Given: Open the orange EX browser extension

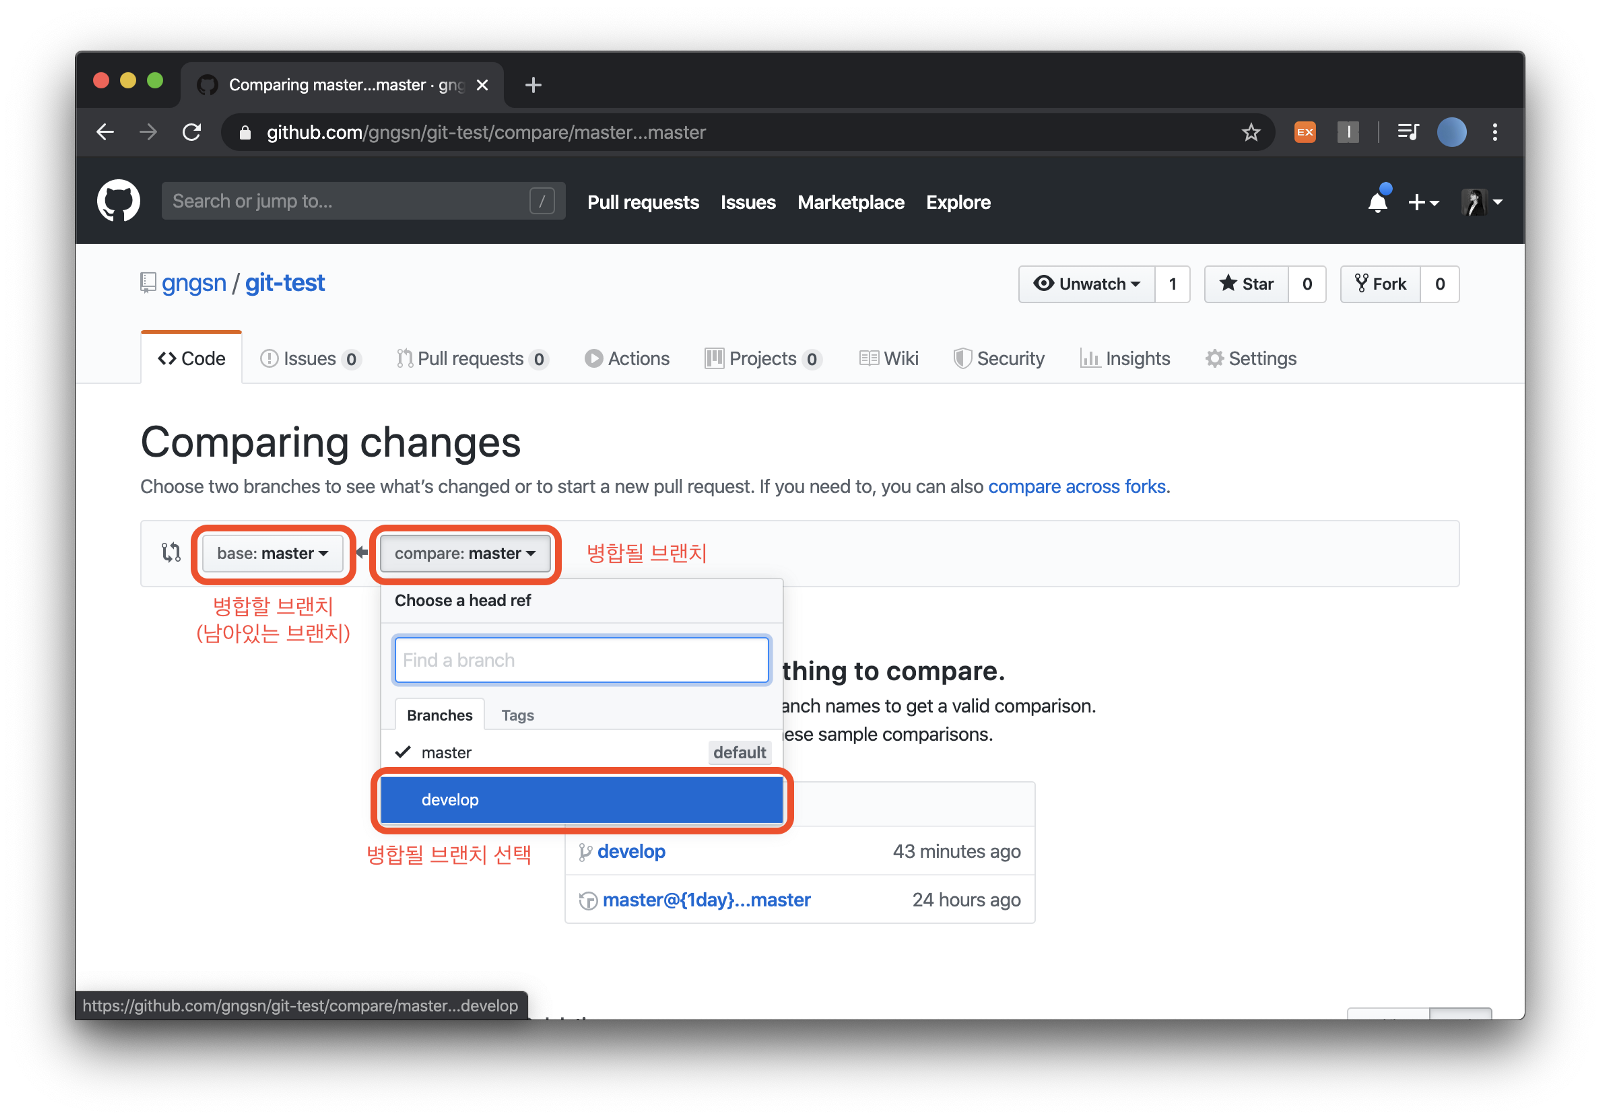Looking at the screenshot, I should pyautogui.click(x=1305, y=132).
